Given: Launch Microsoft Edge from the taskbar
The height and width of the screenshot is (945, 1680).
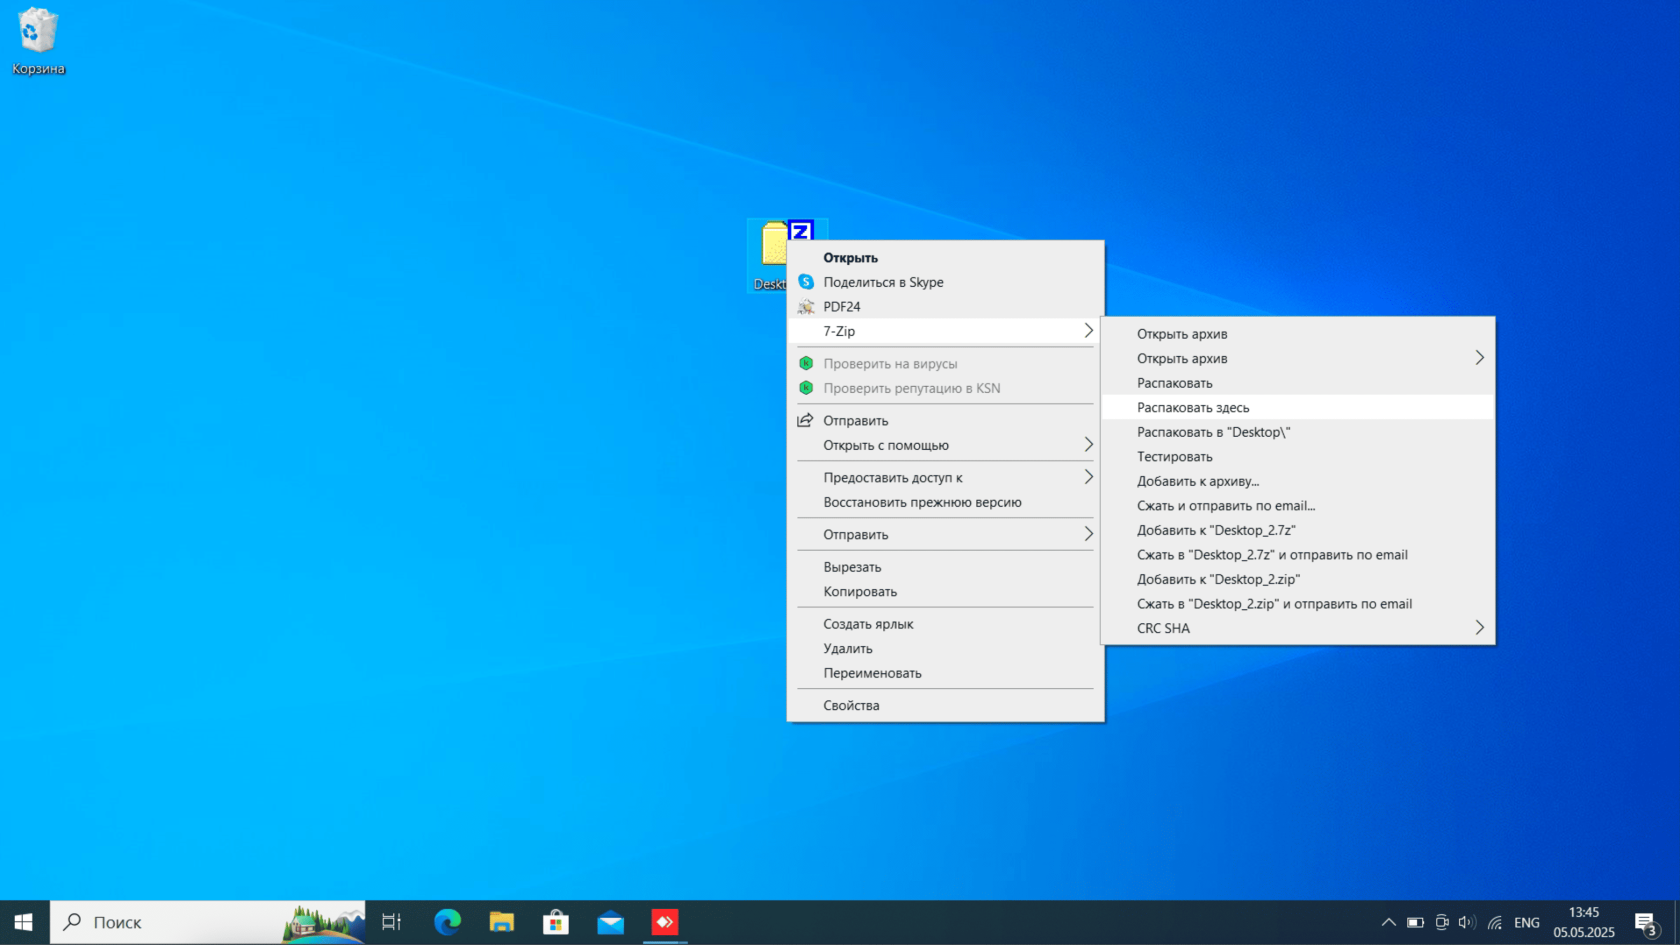Looking at the screenshot, I should (x=447, y=922).
